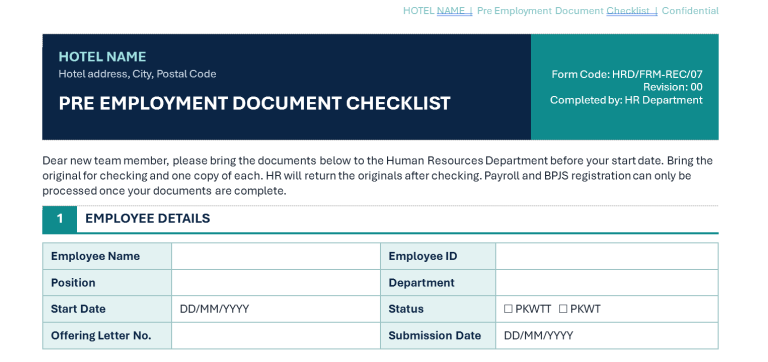Image resolution: width=768 pixels, height=362 pixels.
Task: Click the 'Employee ID' label cell
Action: (438, 256)
